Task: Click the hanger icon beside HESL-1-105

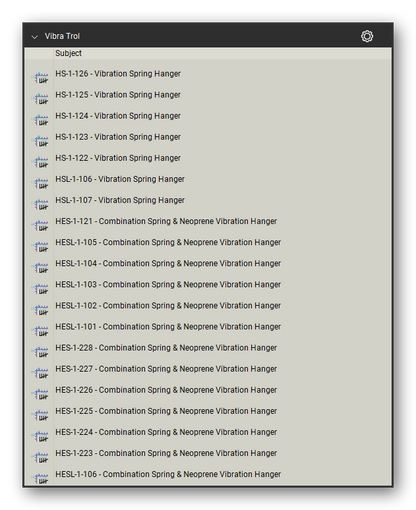Action: coord(40,246)
